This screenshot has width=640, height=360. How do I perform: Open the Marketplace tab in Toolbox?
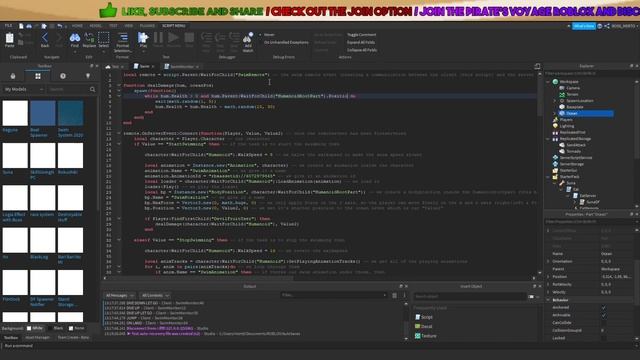point(13,76)
